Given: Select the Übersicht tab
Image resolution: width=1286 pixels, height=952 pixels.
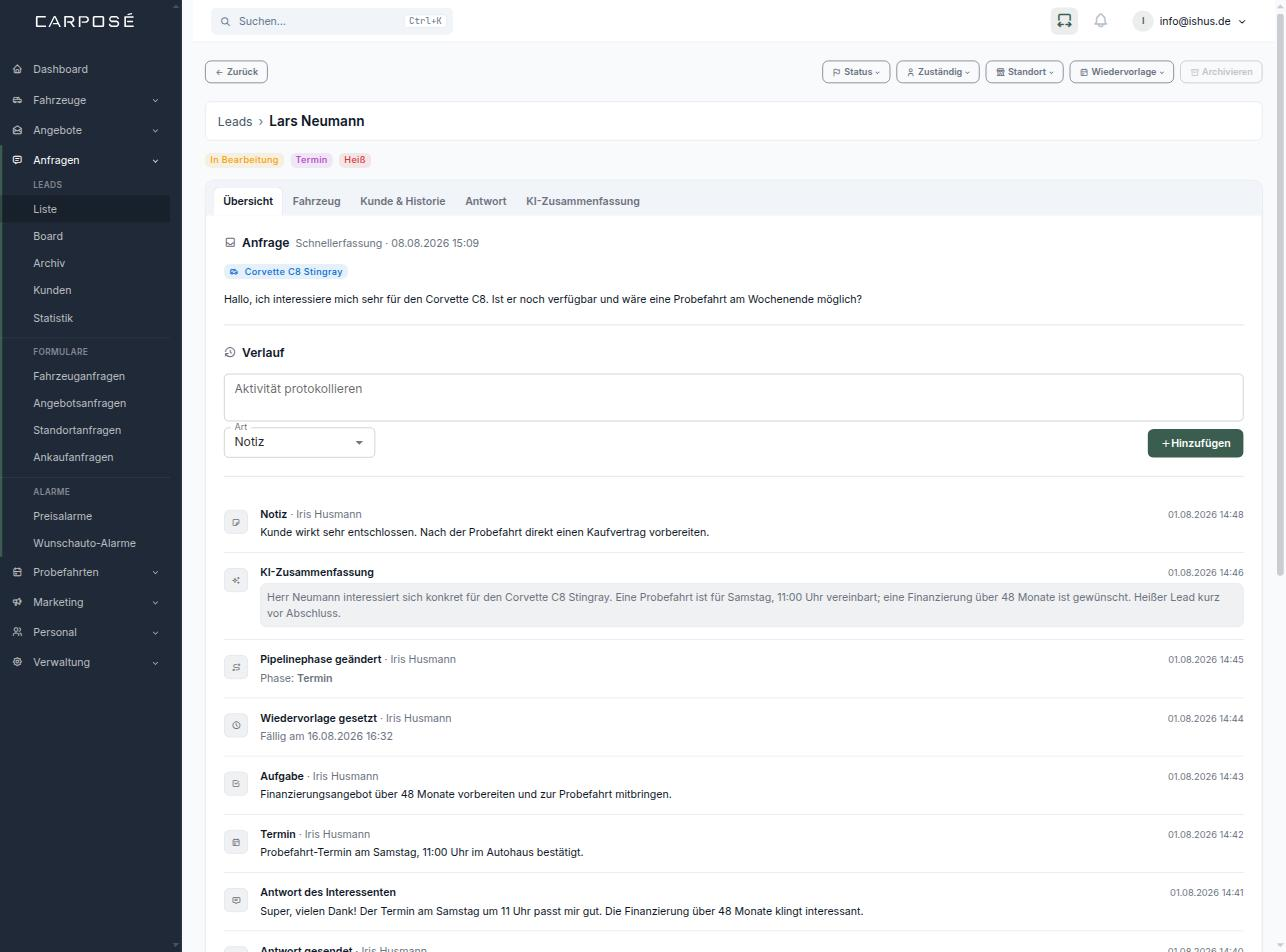Looking at the screenshot, I should point(248,201).
